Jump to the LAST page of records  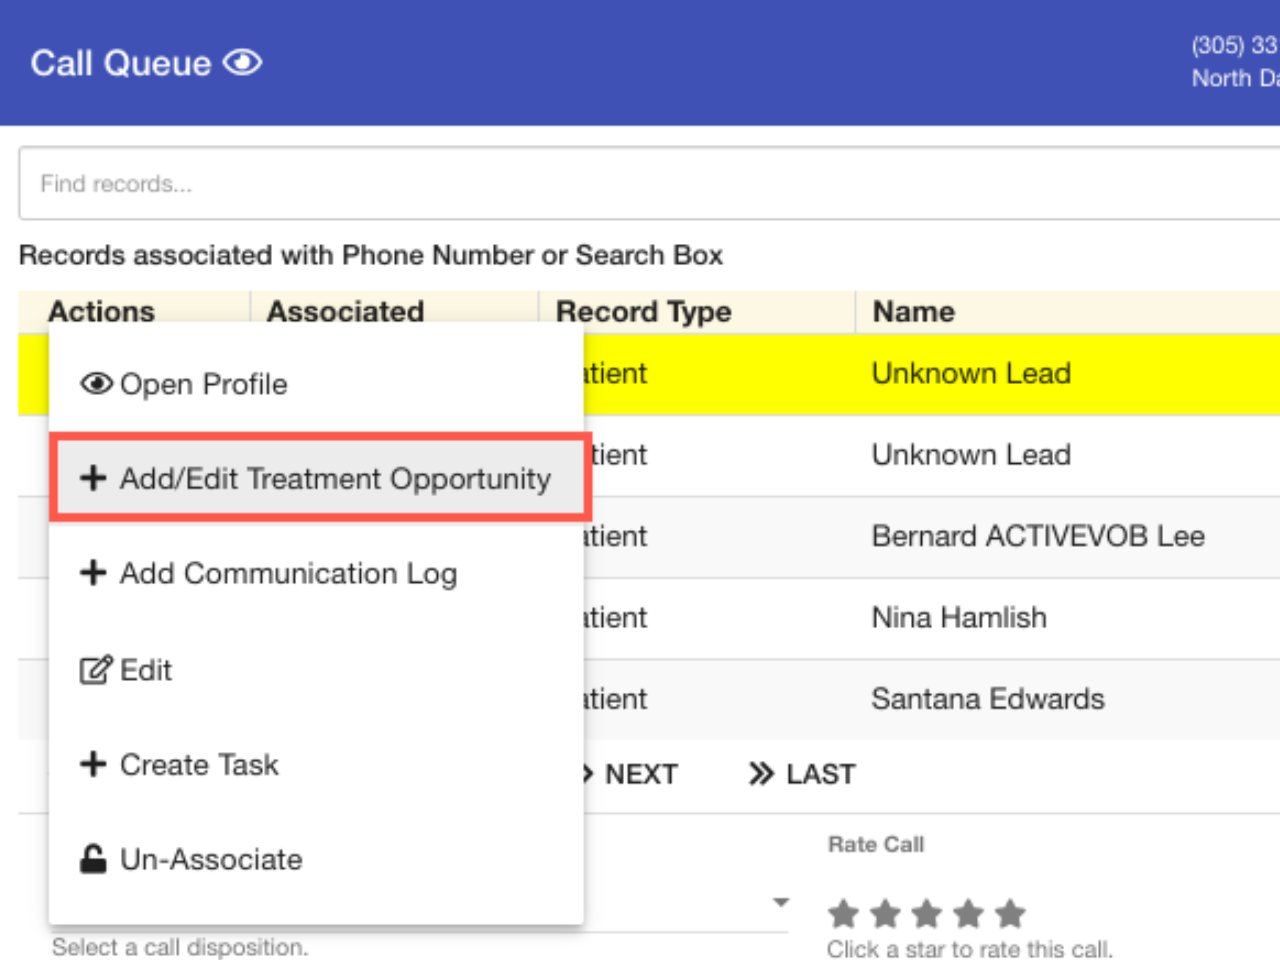[802, 774]
